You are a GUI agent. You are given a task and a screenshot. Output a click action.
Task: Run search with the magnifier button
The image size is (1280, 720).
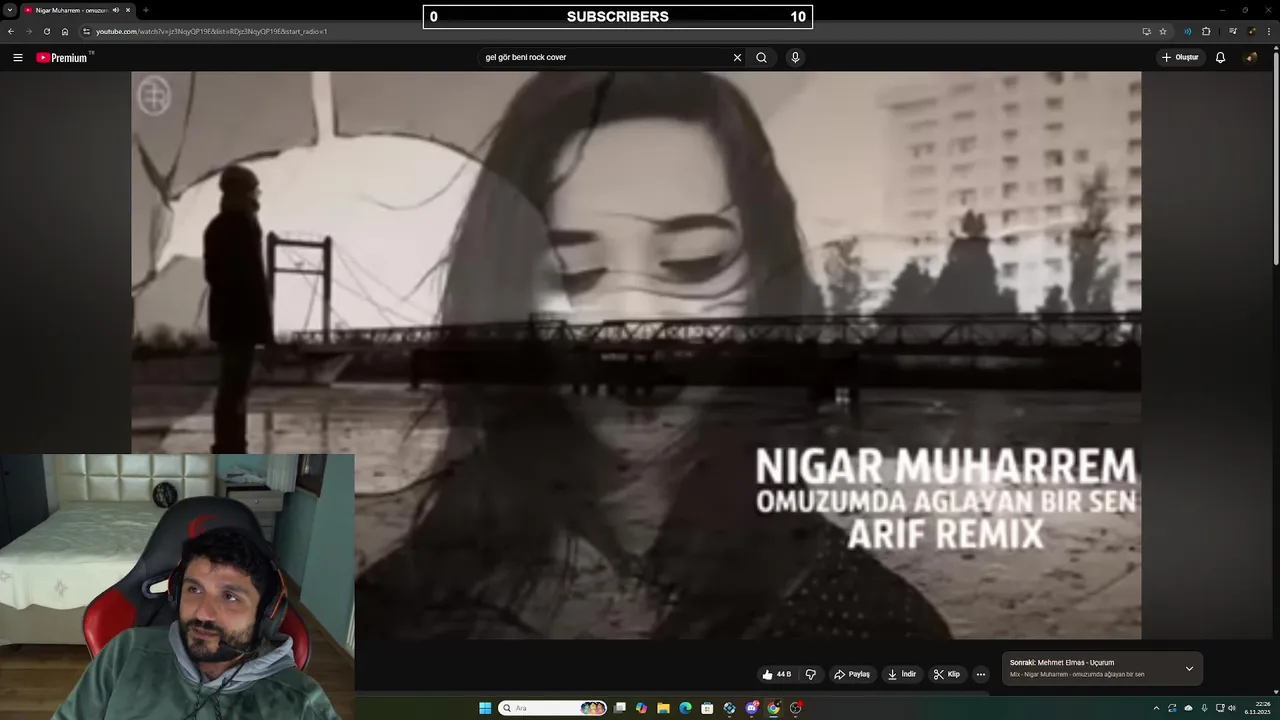click(x=761, y=57)
